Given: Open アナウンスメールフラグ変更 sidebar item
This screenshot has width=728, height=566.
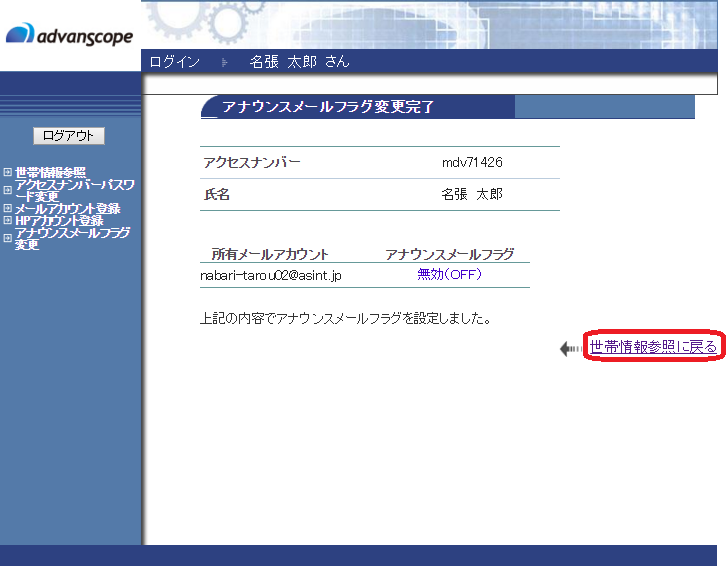Looking at the screenshot, I should click(72, 238).
